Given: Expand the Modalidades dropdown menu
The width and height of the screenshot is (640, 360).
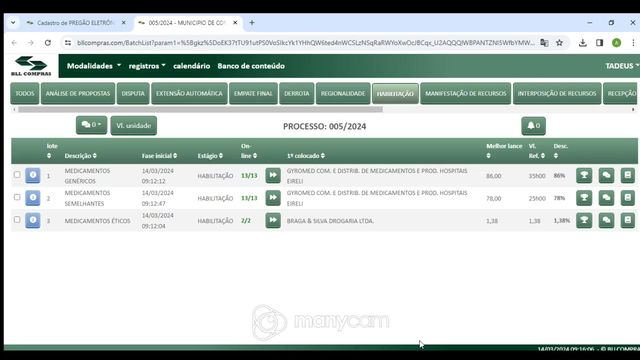Looking at the screenshot, I should coord(94,66).
